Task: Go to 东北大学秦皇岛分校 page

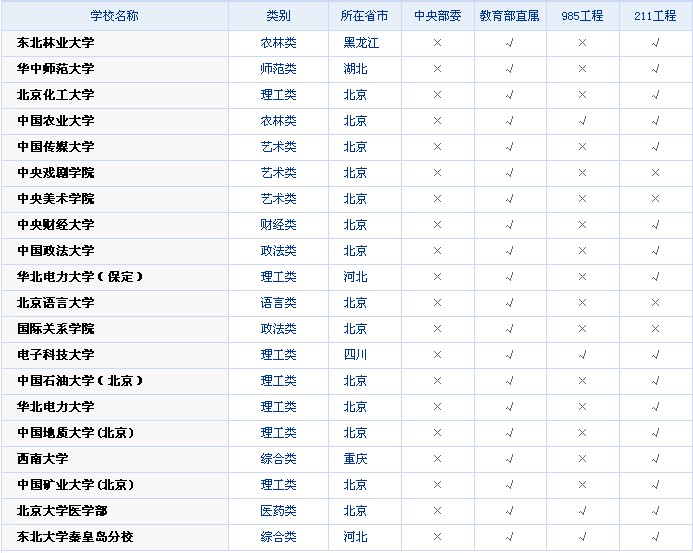Action: [75, 537]
